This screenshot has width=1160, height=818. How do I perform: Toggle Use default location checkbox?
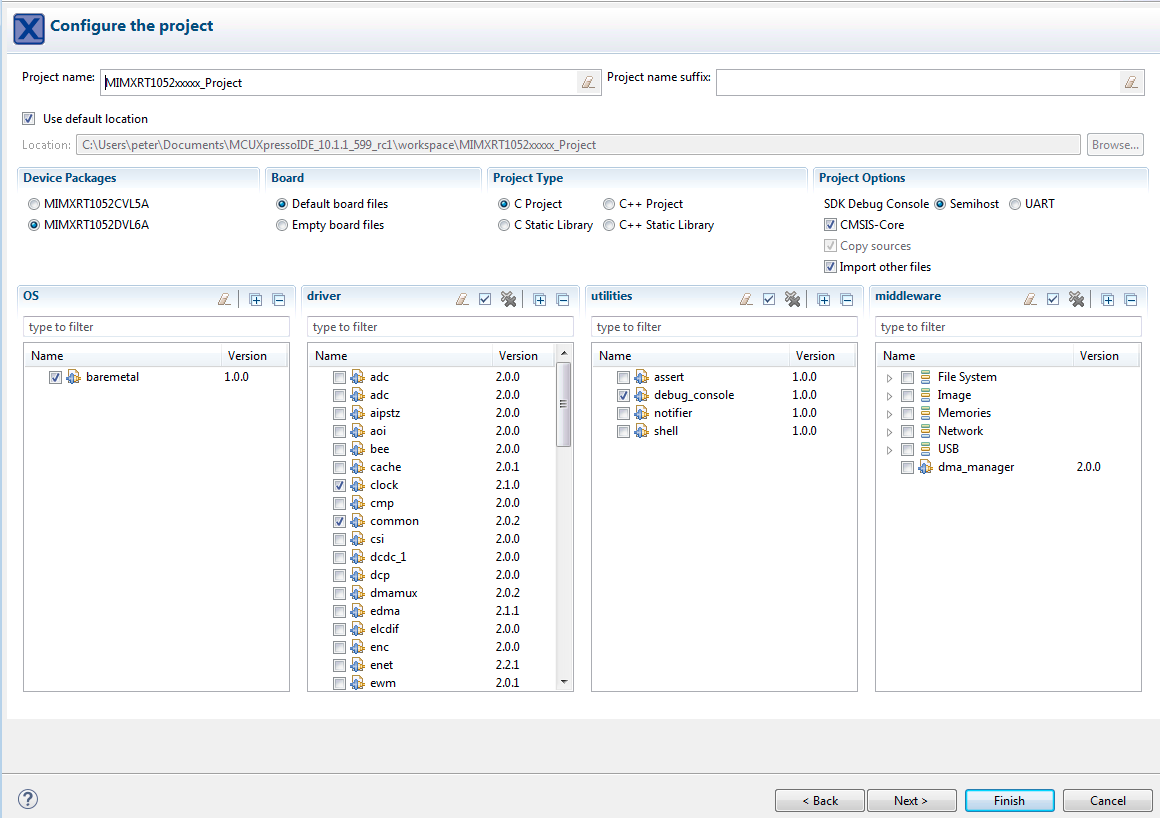[29, 119]
